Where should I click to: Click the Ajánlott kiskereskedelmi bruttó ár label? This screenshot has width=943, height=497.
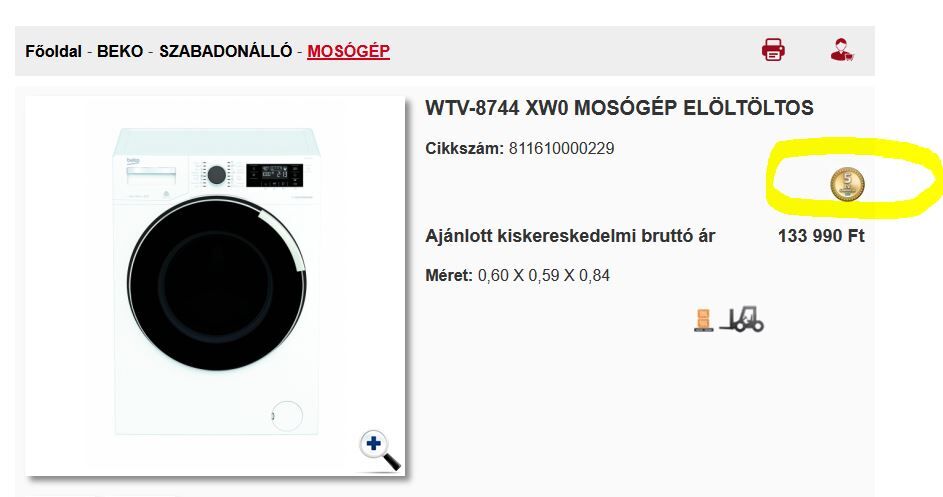pos(570,236)
